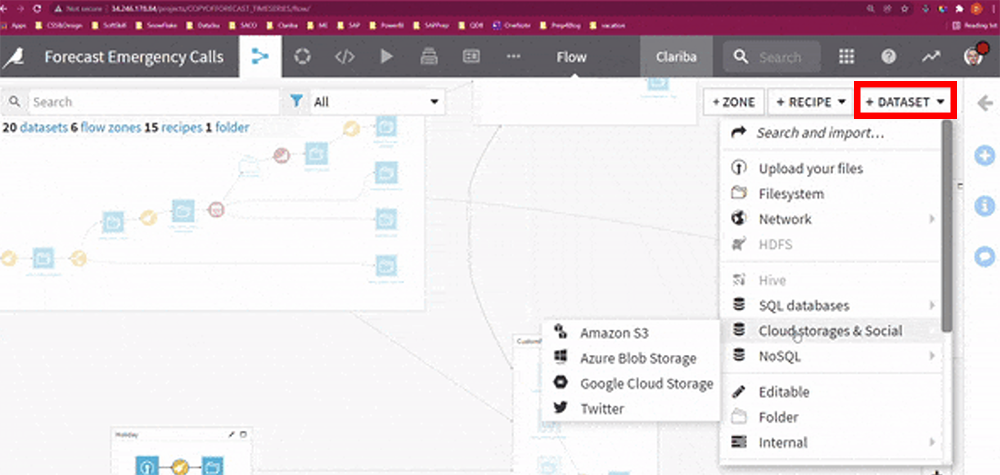The image size is (1000, 475).
Task: Open the Flow icon in top navigation
Action: click(x=260, y=57)
